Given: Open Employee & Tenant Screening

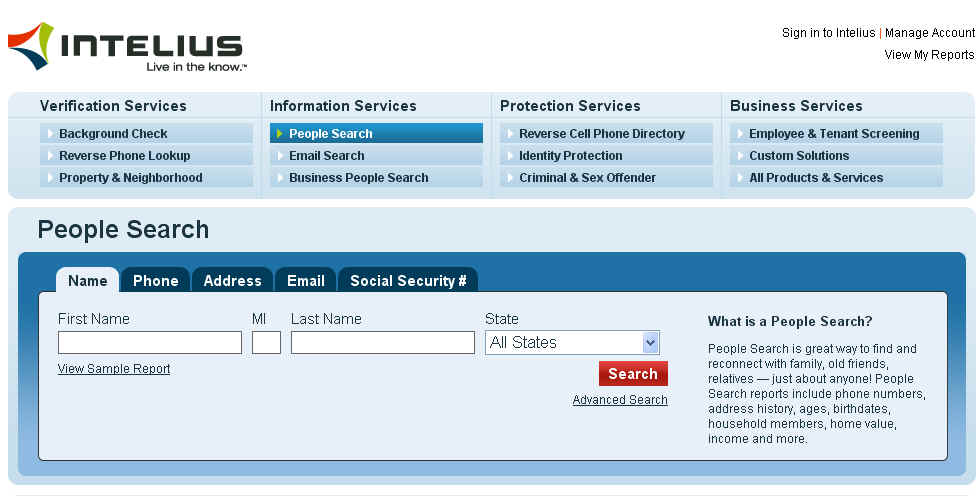Looking at the screenshot, I should pos(836,134).
